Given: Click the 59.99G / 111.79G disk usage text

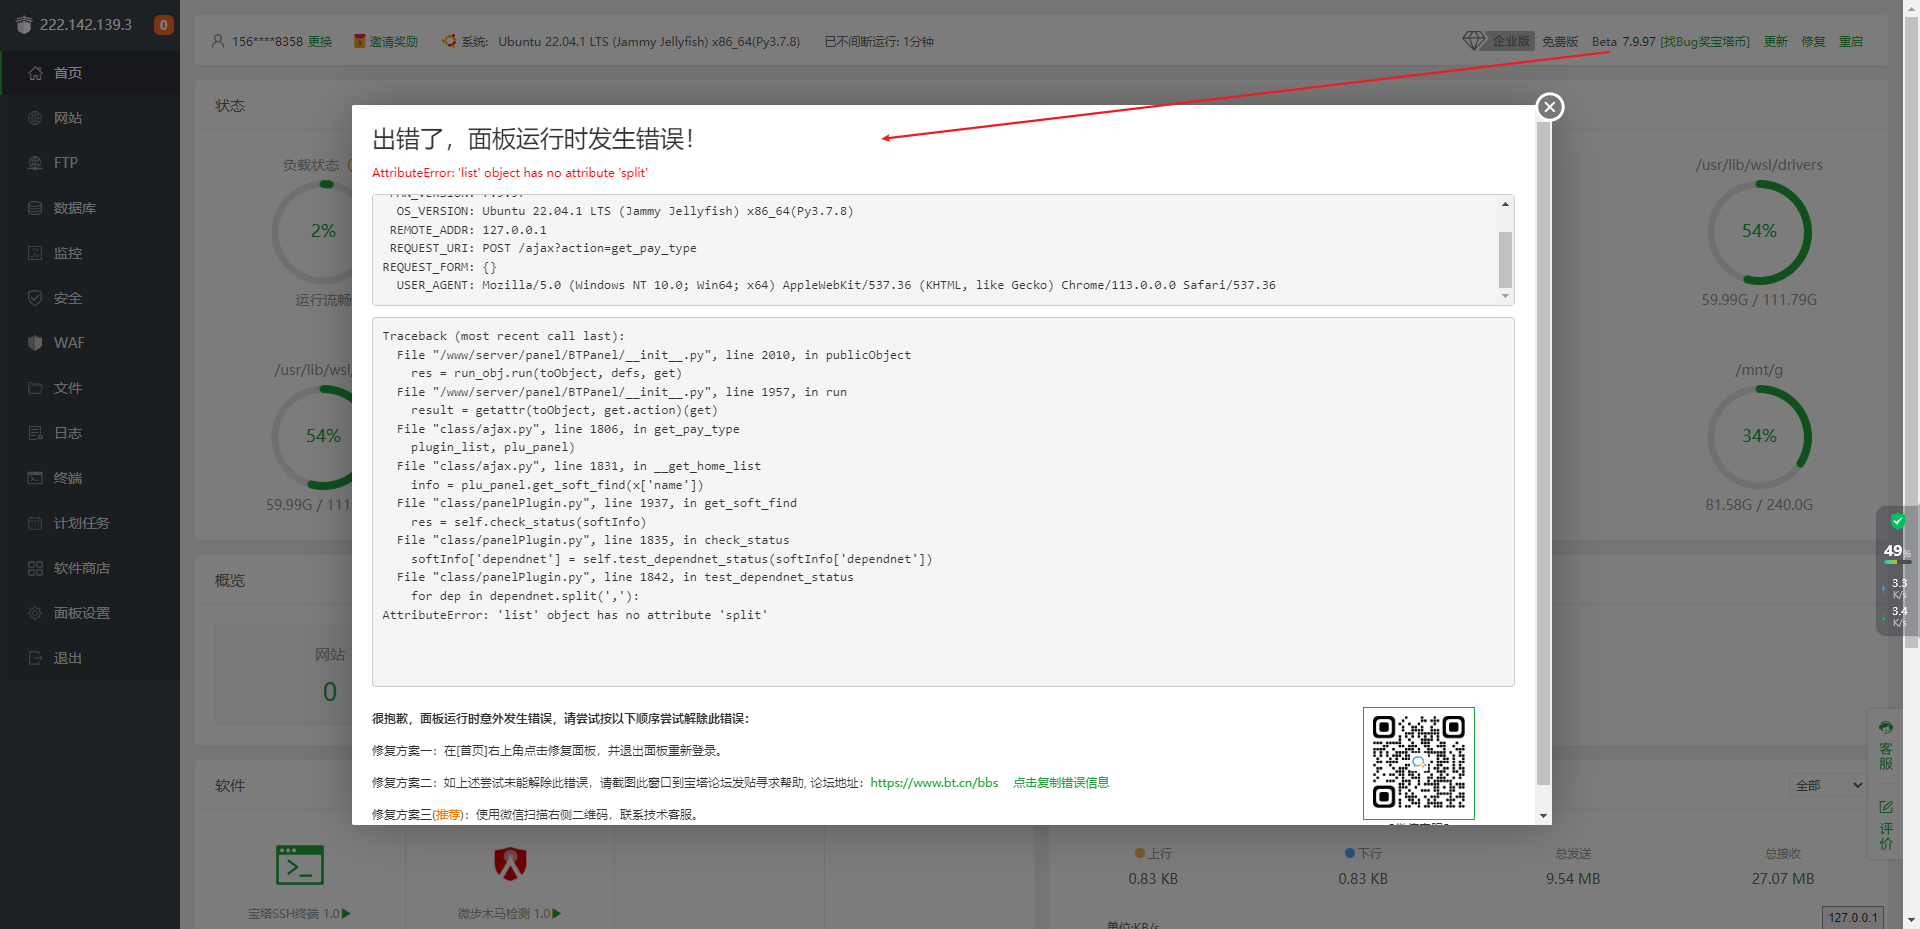Looking at the screenshot, I should pos(1759,300).
